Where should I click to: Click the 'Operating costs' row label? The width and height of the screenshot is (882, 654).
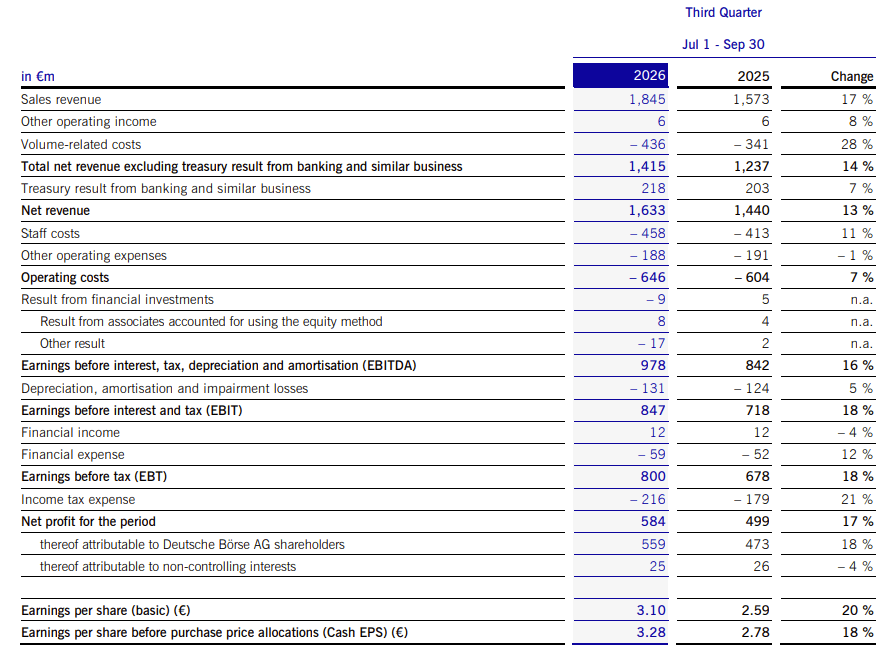pyautogui.click(x=65, y=277)
